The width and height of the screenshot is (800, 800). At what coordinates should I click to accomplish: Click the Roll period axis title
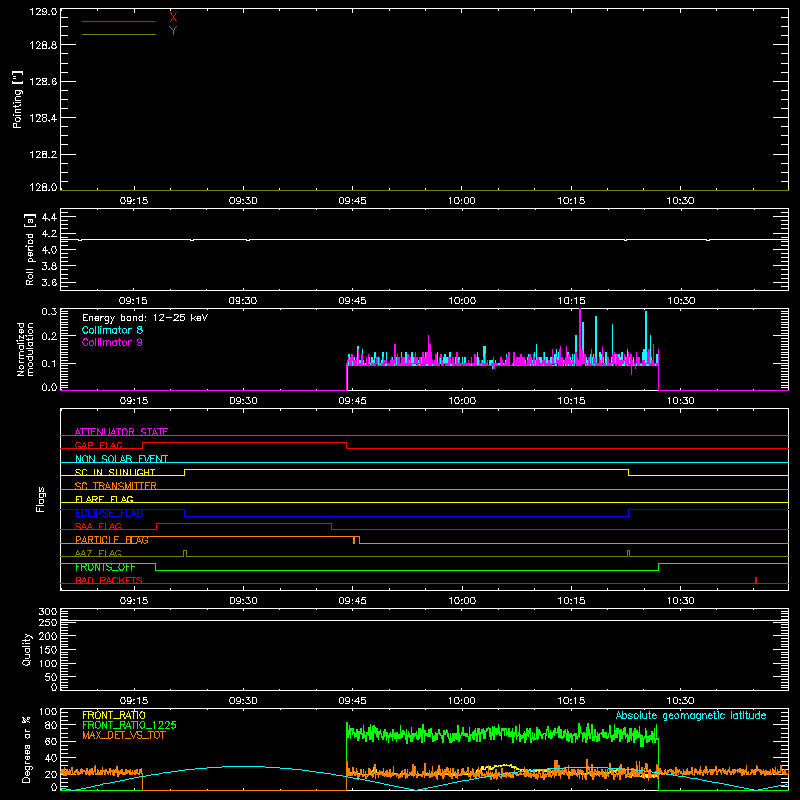tap(30, 249)
